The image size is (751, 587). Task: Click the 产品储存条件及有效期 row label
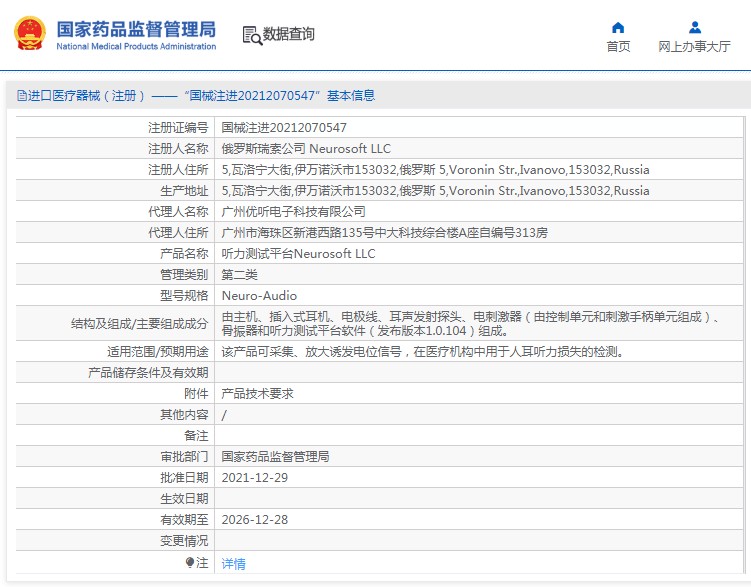click(x=148, y=373)
